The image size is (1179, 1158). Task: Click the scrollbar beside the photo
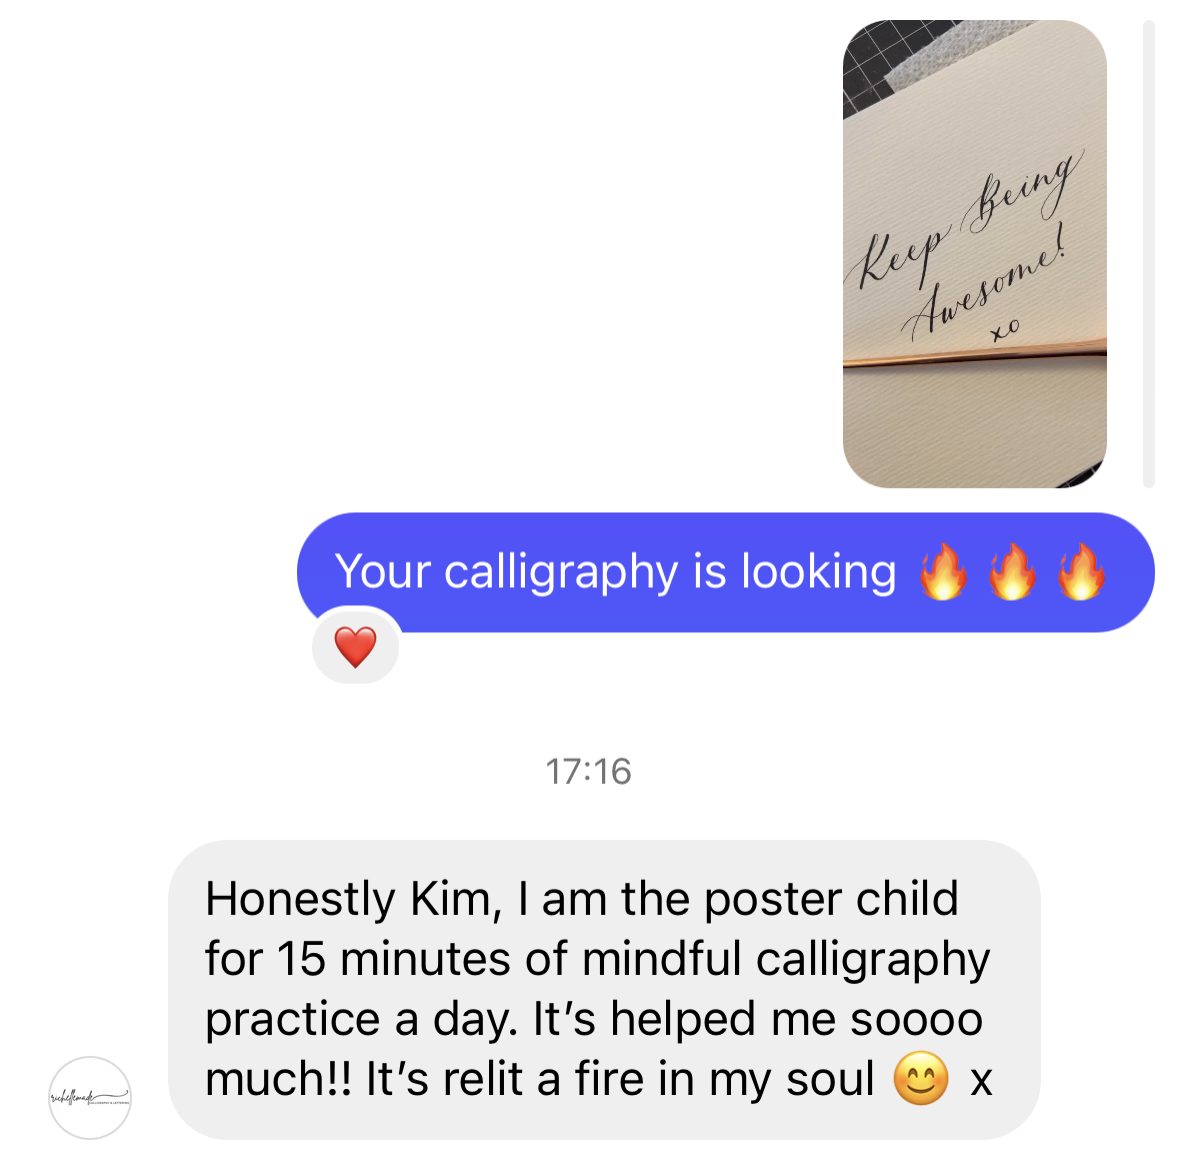pos(1148,253)
